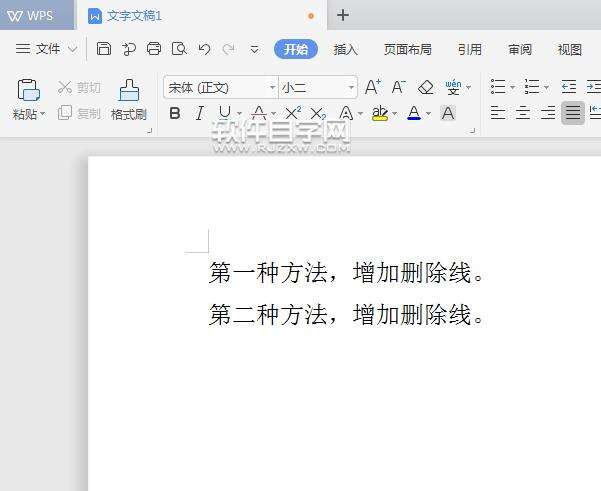
Task: Paste clipboard contents with Paste icon
Action: (29, 90)
